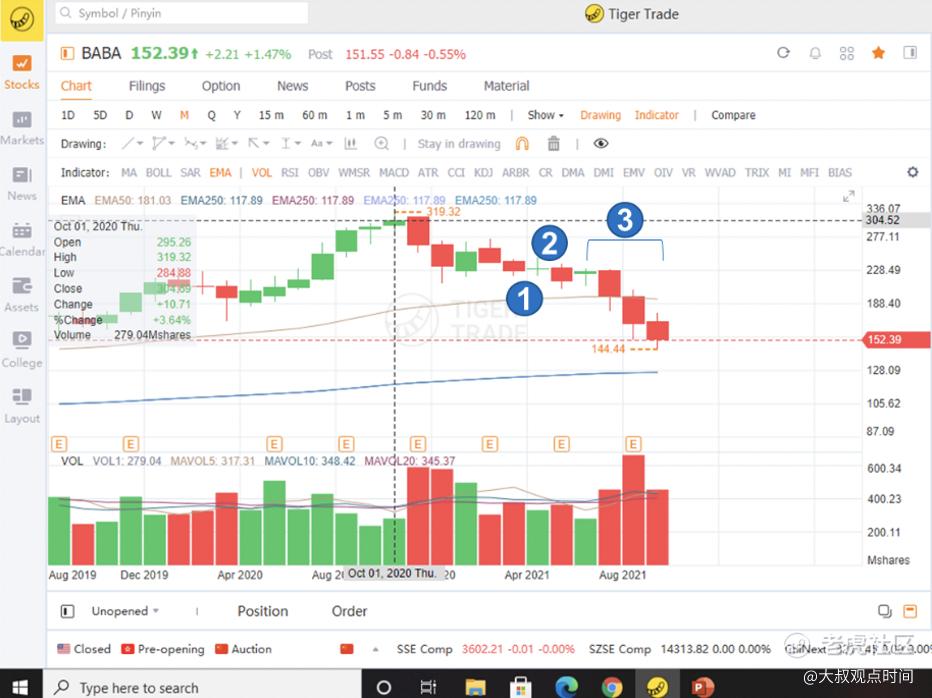
Task: Open Google Chrome from the taskbar
Action: 612,687
